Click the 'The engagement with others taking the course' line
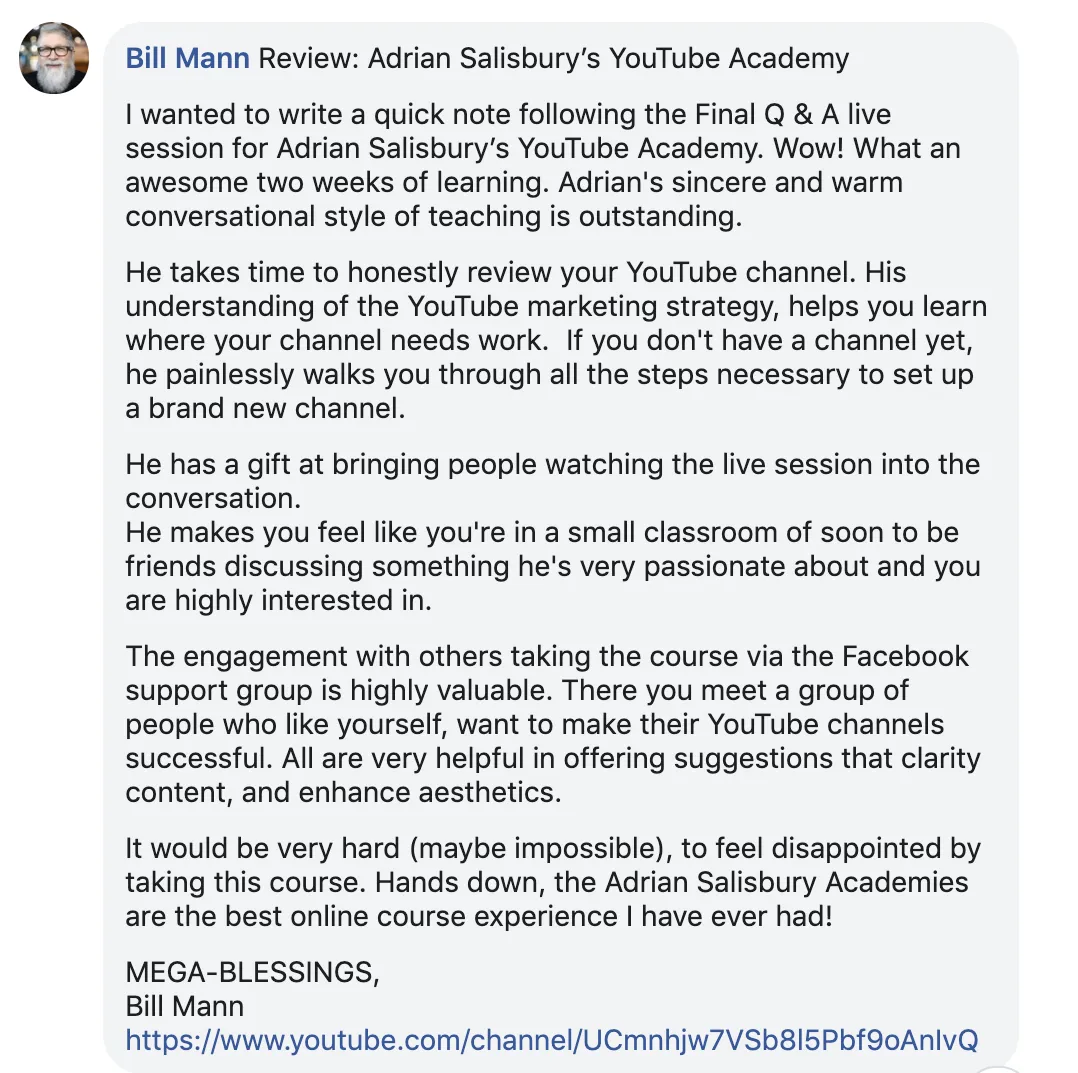 [547, 656]
